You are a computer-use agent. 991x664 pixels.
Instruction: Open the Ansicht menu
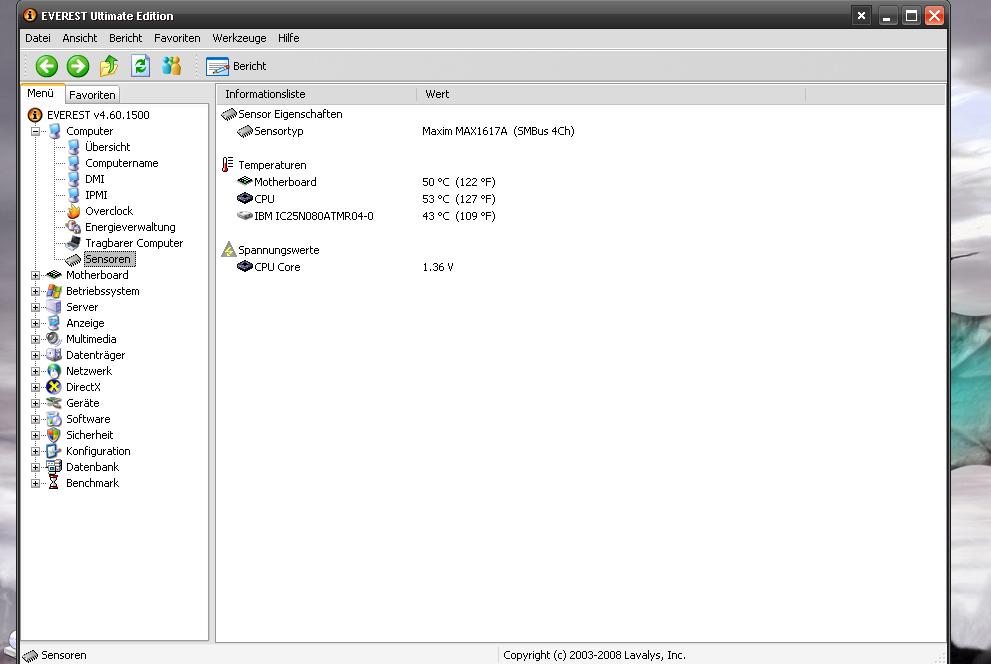pos(80,38)
